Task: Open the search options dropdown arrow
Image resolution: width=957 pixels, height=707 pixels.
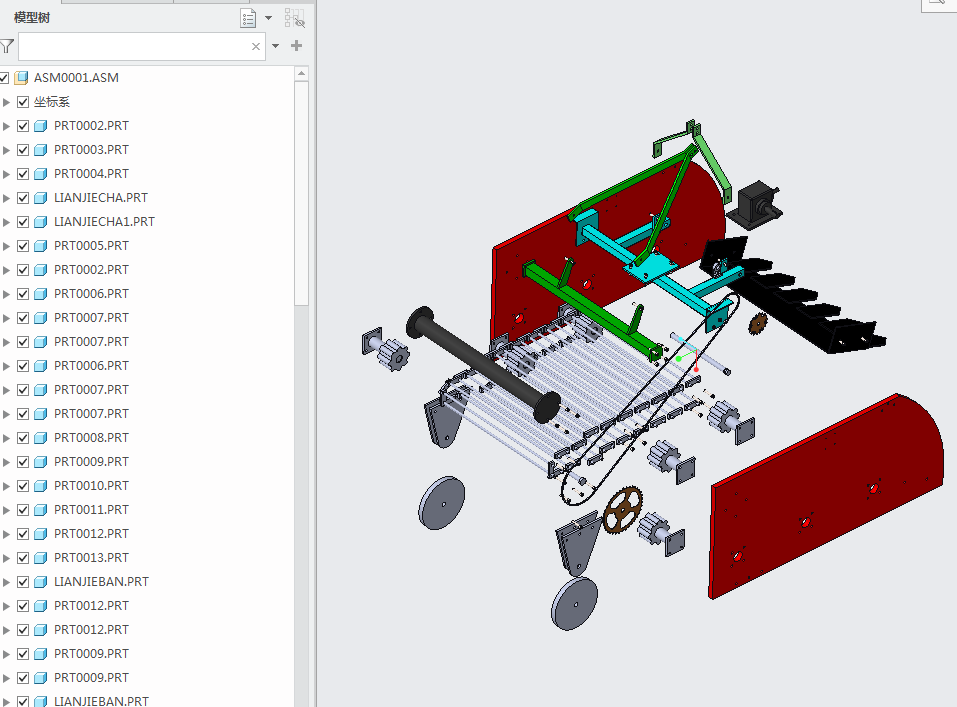Action: [276, 46]
